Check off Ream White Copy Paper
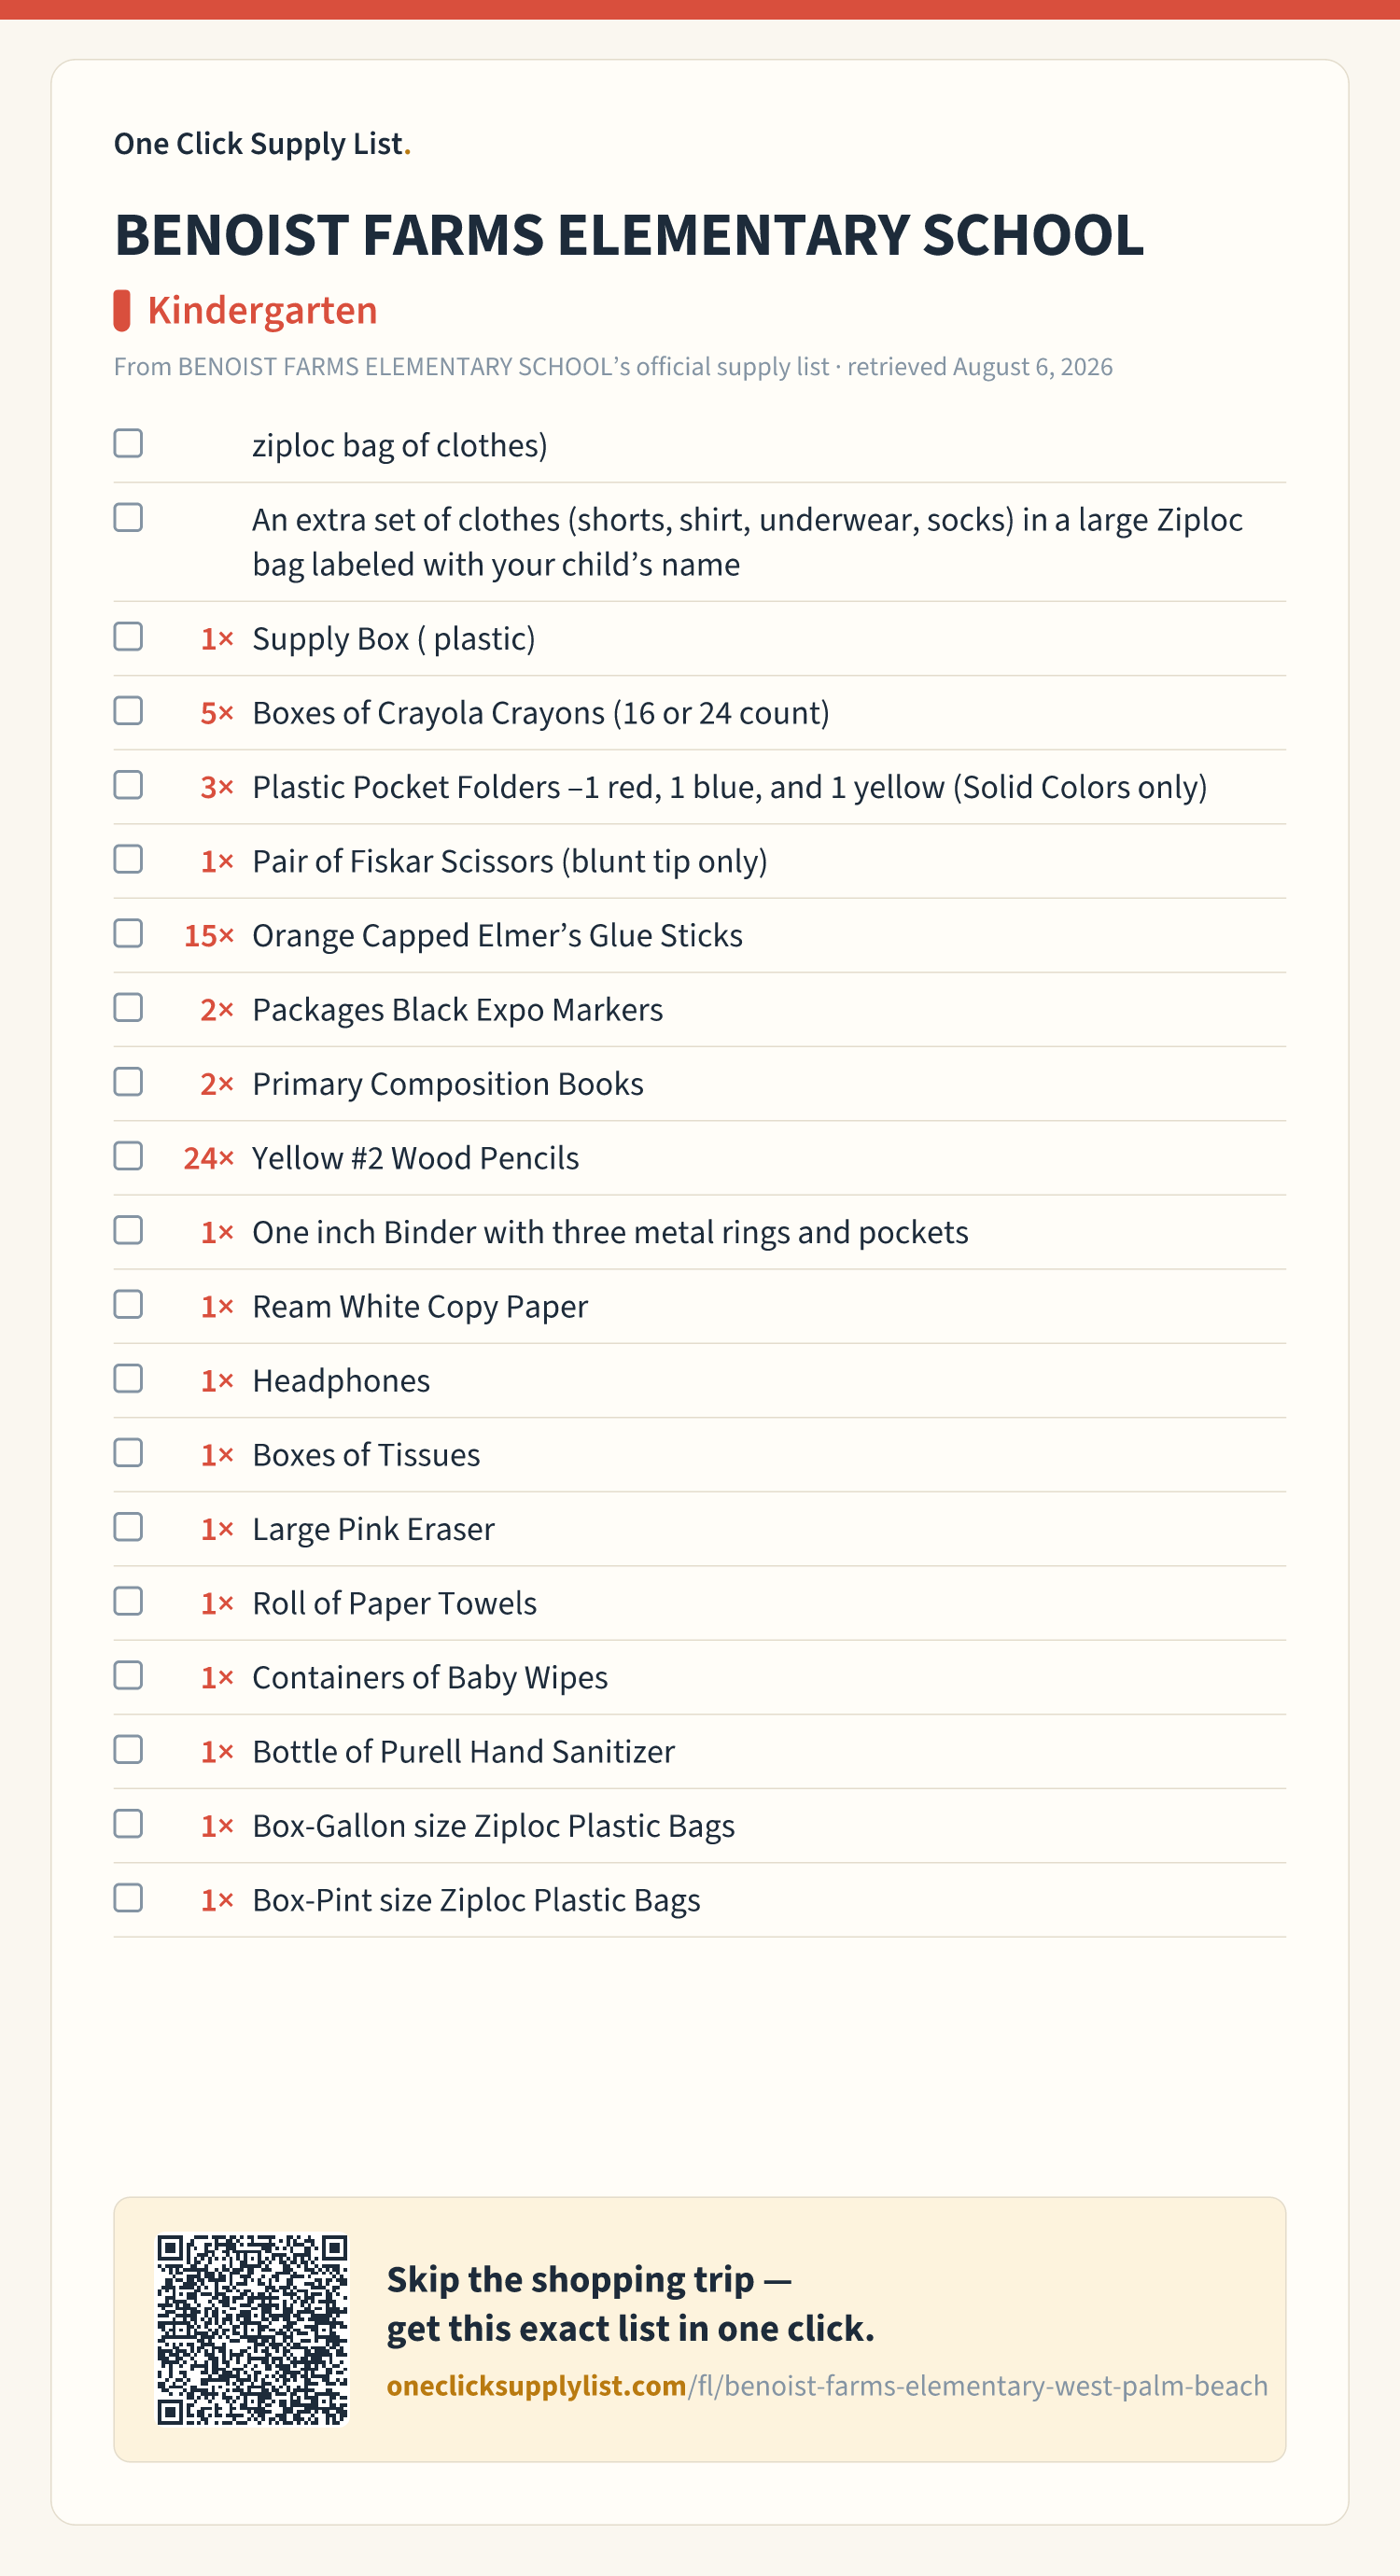The image size is (1400, 2576). click(128, 1304)
